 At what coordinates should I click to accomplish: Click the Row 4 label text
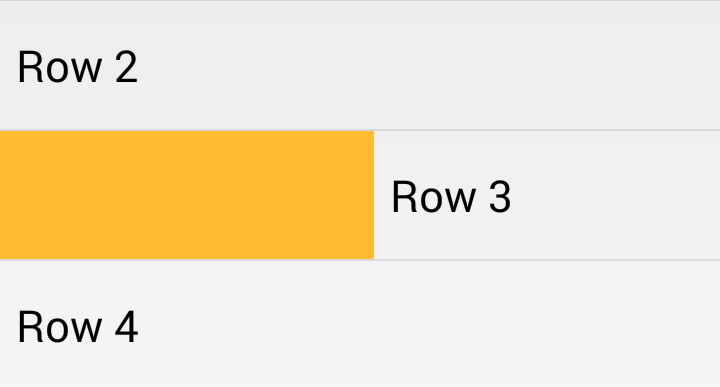[78, 327]
